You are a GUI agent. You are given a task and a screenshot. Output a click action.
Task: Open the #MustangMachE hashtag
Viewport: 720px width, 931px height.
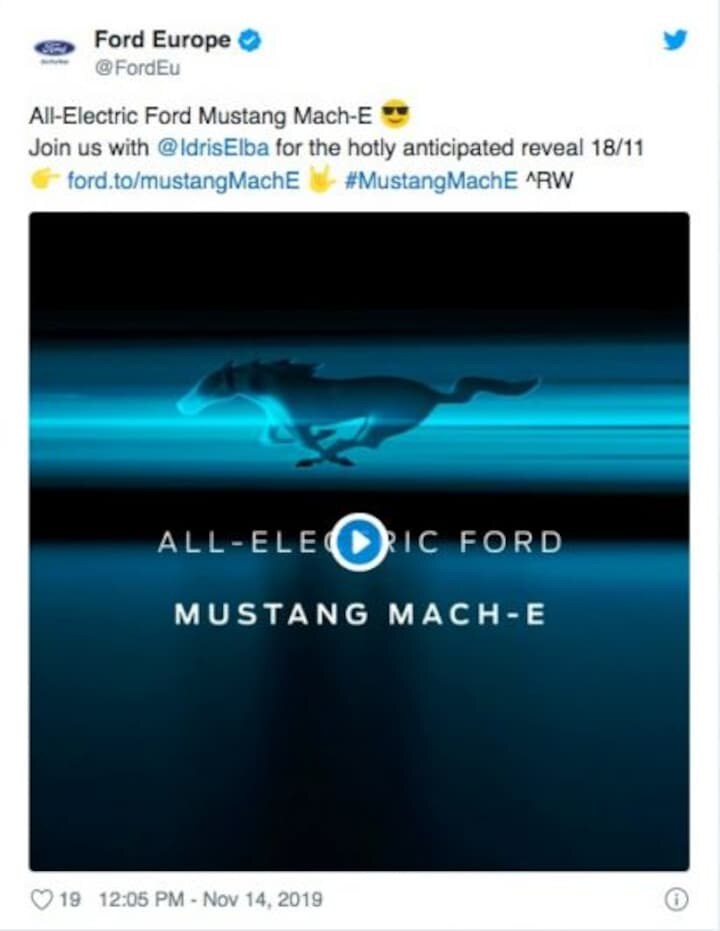tap(431, 180)
